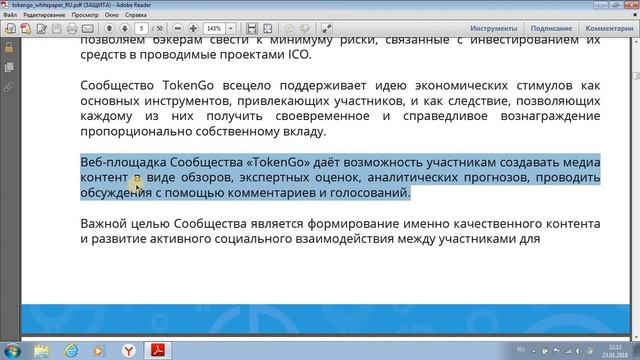640x360 pixels.
Task: Zoom in with the plus button
Action: [x=193, y=28]
